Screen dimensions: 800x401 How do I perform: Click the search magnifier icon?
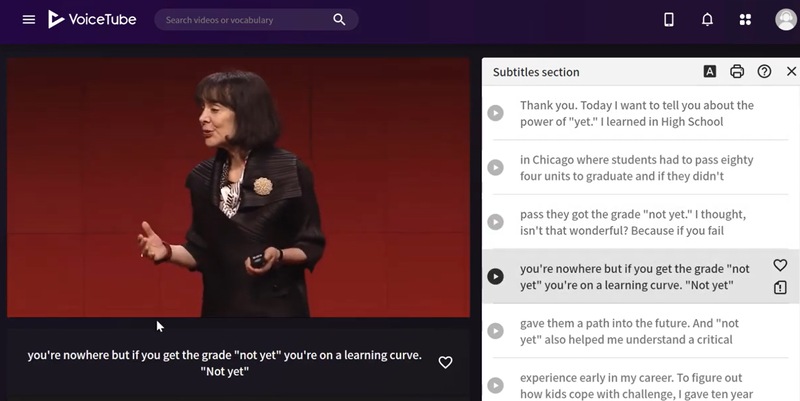[x=339, y=20]
